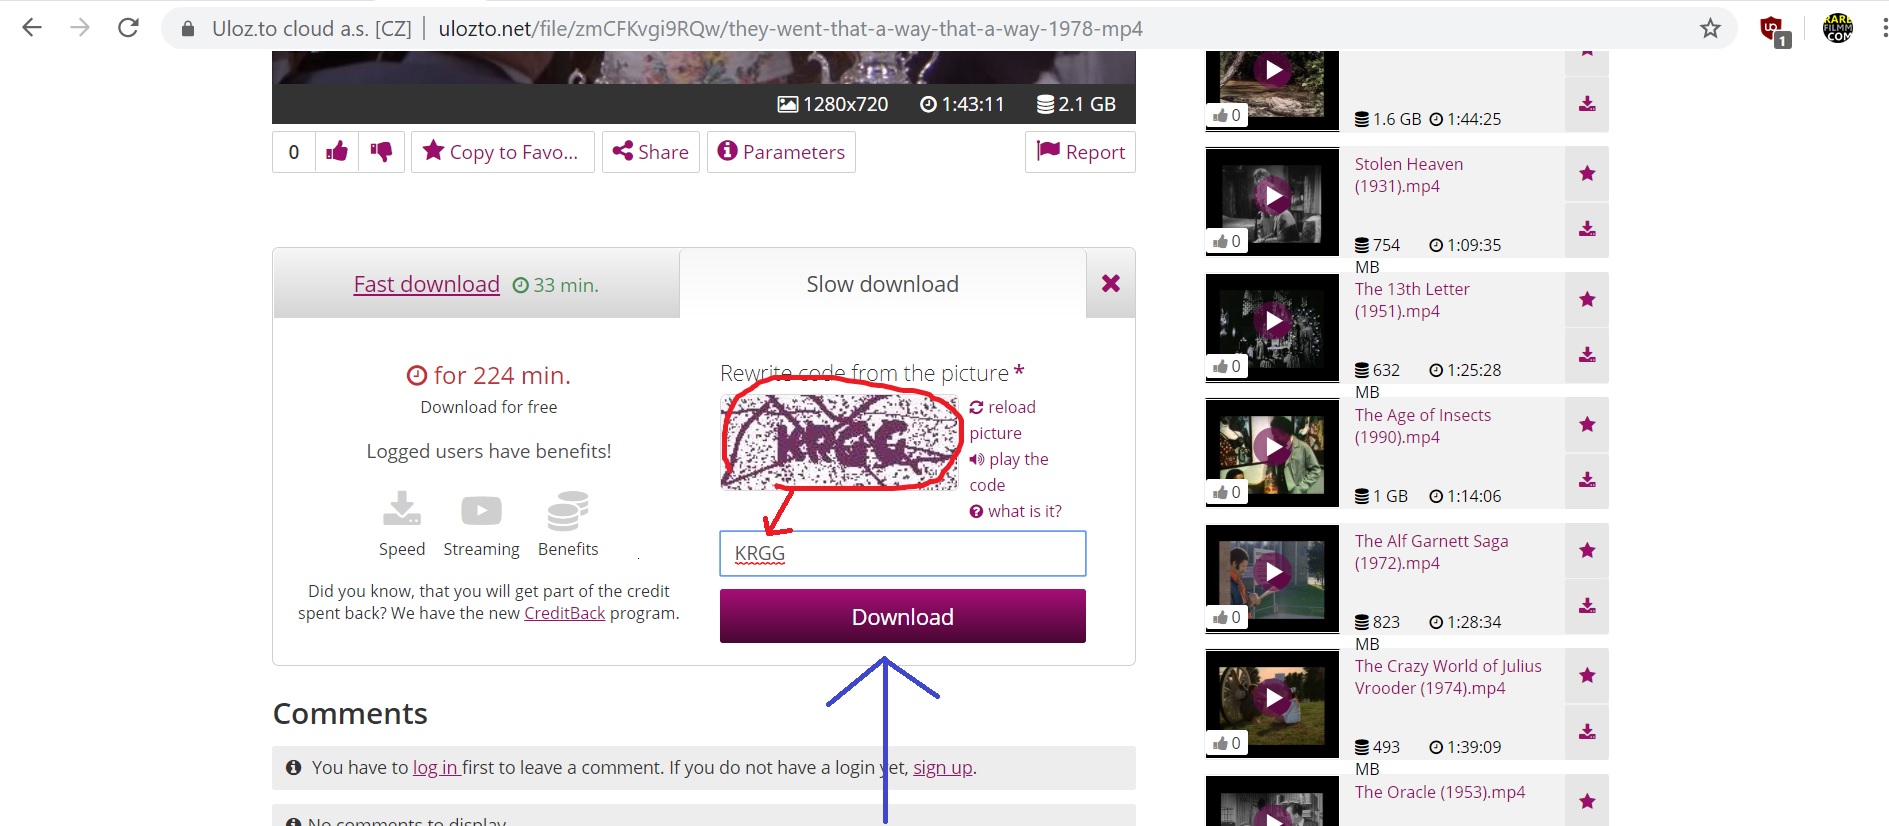Open The 13th Letter (1951).mp4 link
Image resolution: width=1889 pixels, height=826 pixels.
[1412, 300]
